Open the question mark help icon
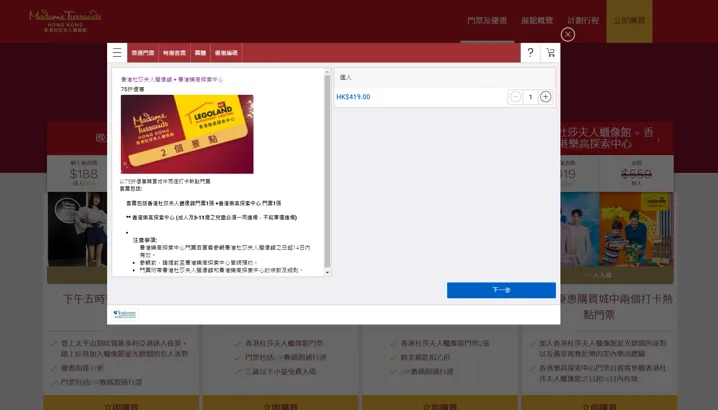The width and height of the screenshot is (718, 410). point(530,53)
